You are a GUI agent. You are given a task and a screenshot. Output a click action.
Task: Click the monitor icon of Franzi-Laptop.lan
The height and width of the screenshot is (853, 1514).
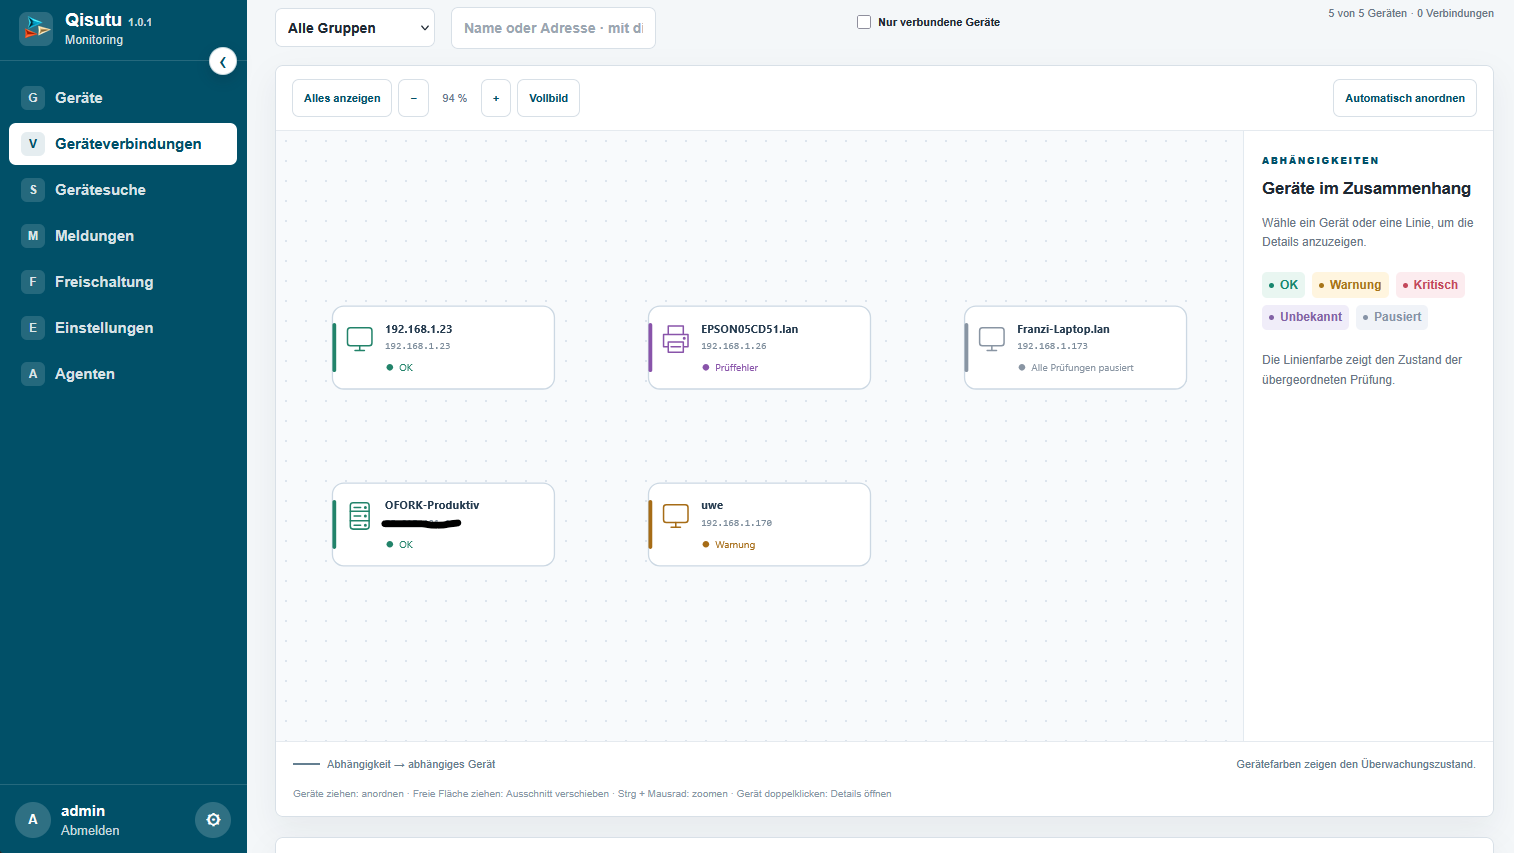[x=992, y=339]
